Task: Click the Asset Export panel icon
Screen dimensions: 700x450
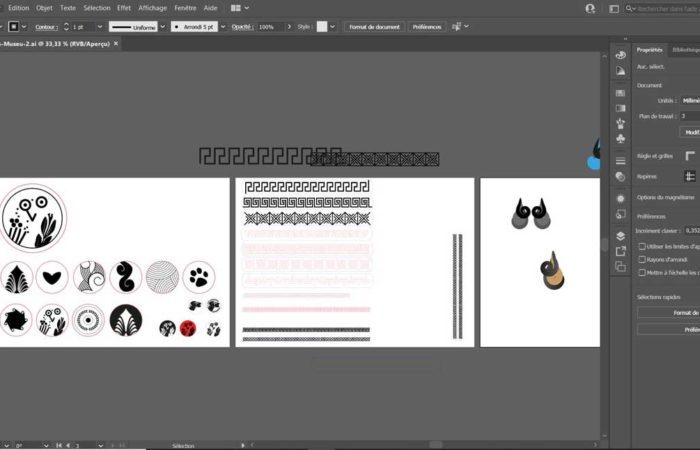Action: coord(620,251)
